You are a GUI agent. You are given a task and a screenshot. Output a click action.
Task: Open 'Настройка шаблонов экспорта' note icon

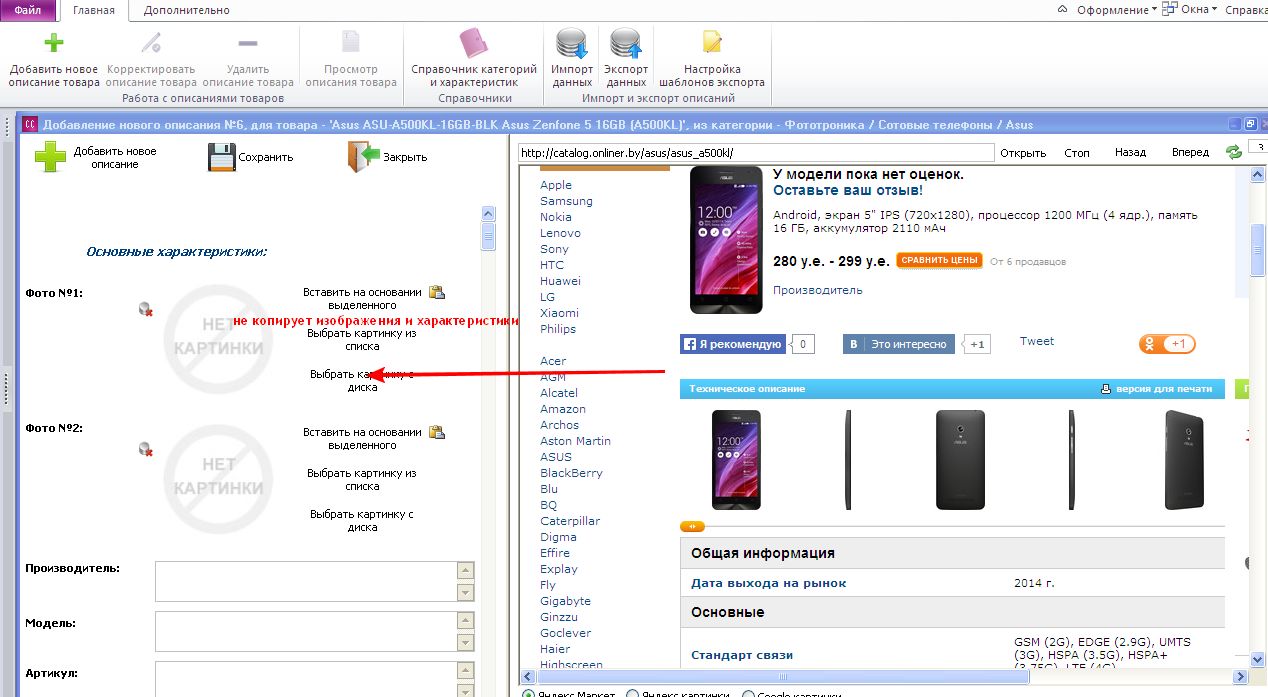[712, 42]
